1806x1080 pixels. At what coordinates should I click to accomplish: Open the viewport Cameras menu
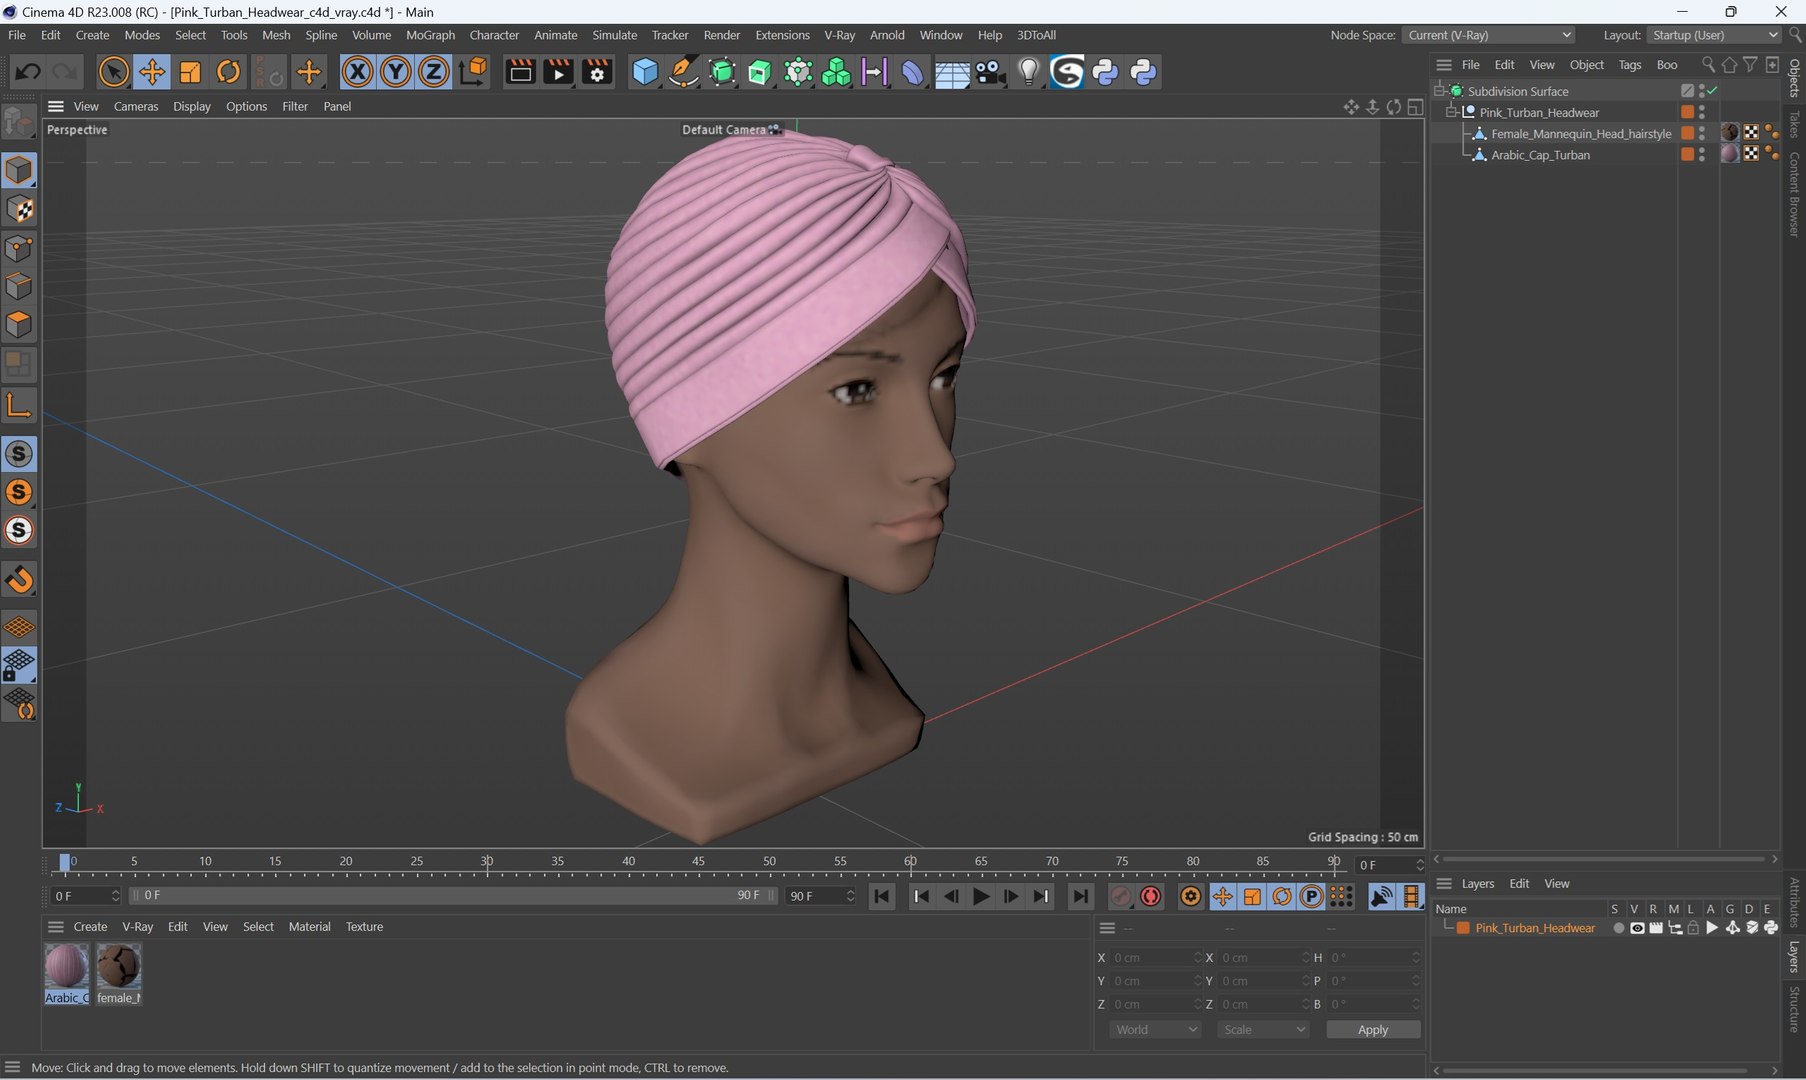136,106
